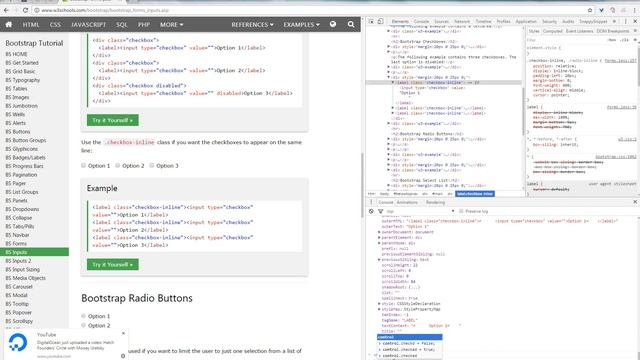640x360 pixels.
Task: Click the Elements panel vertical scrollbar
Action: (523, 111)
